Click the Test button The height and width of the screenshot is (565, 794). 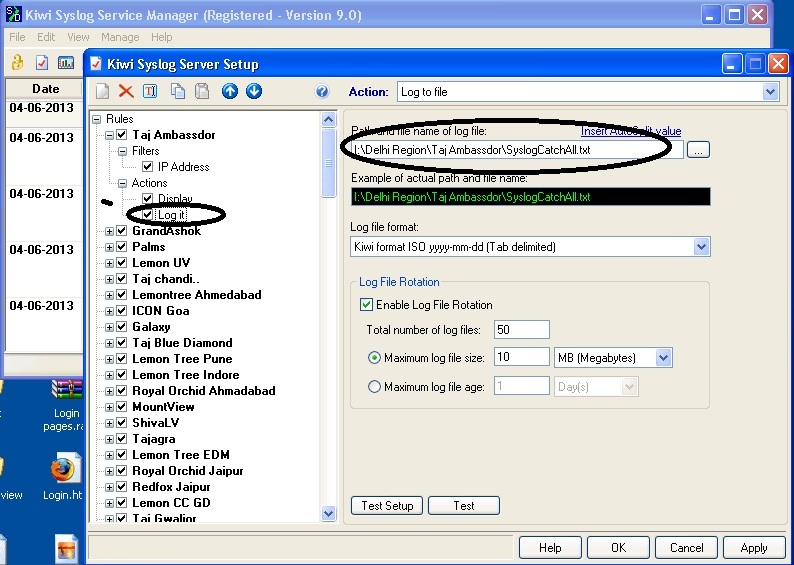[464, 506]
